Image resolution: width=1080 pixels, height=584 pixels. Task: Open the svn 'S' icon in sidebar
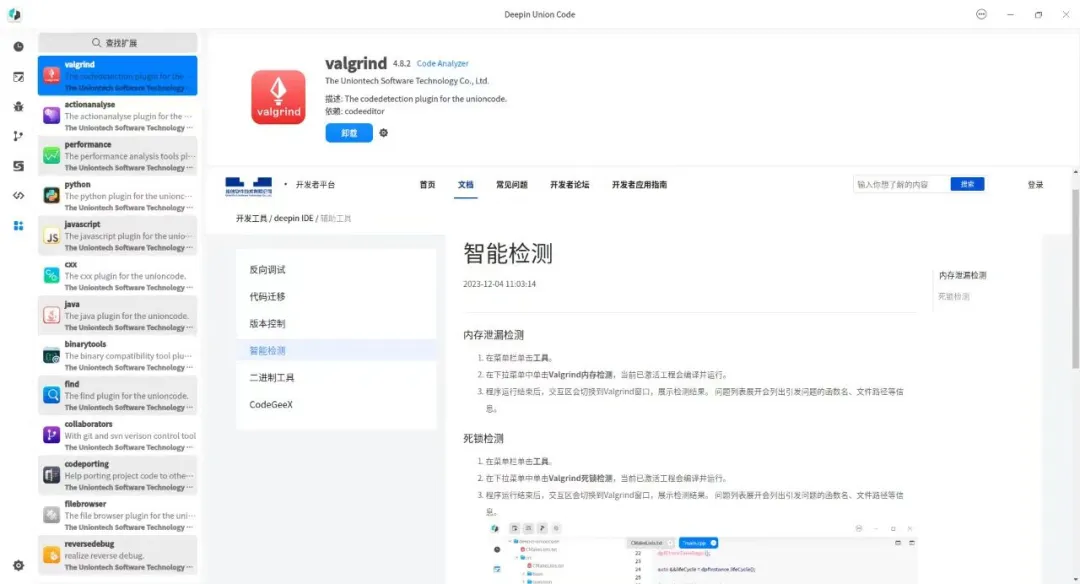19,166
